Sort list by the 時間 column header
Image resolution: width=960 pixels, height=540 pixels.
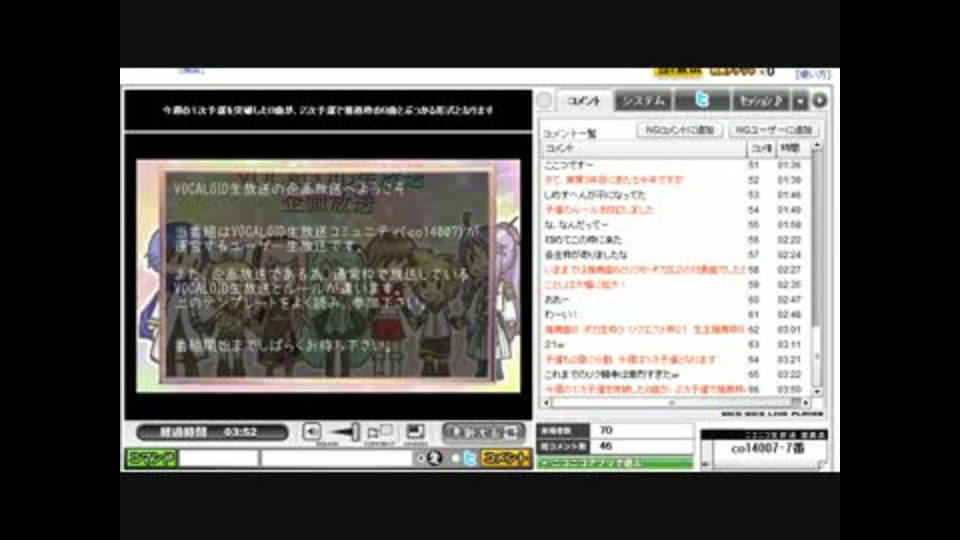pyautogui.click(x=792, y=148)
